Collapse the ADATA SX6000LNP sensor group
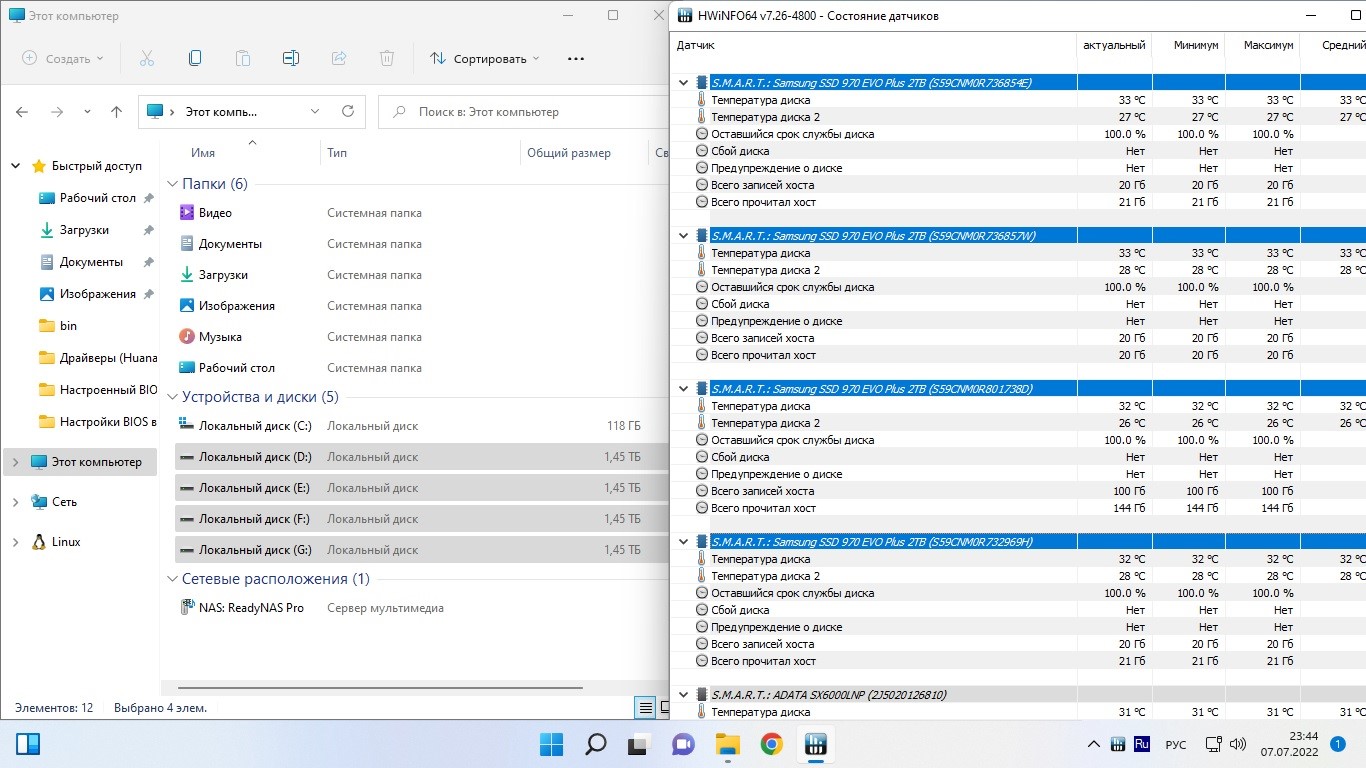Viewport: 1366px width, 768px height. pyautogui.click(x=683, y=694)
